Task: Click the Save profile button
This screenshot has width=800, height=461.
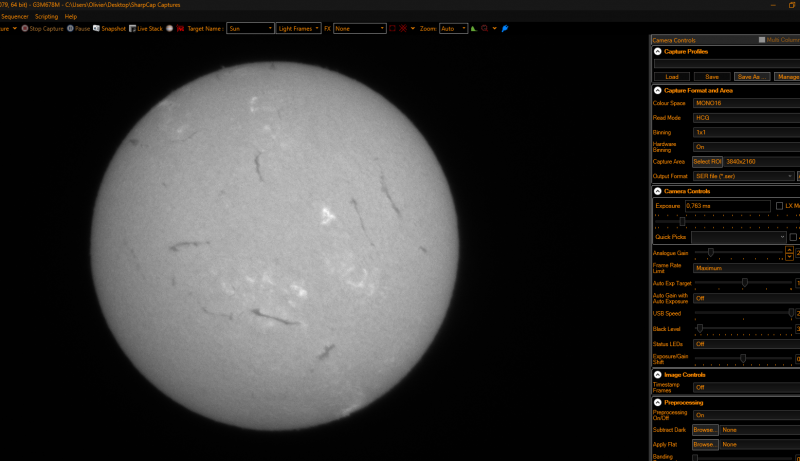Action: [x=712, y=76]
